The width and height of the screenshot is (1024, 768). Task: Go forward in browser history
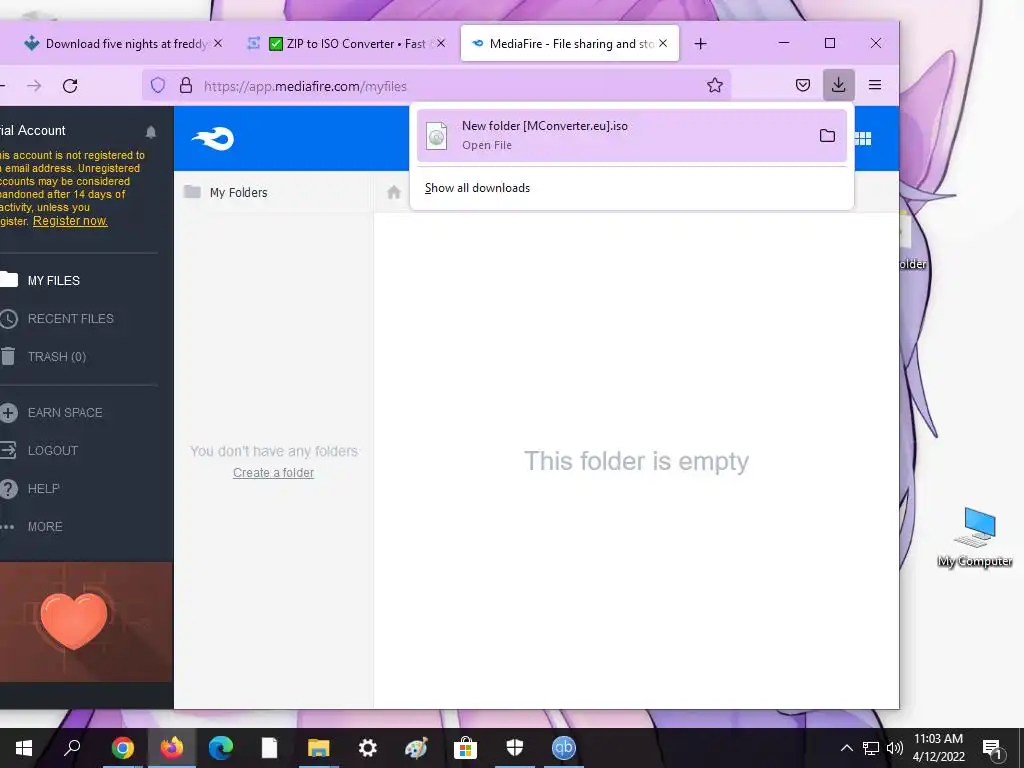[x=34, y=86]
